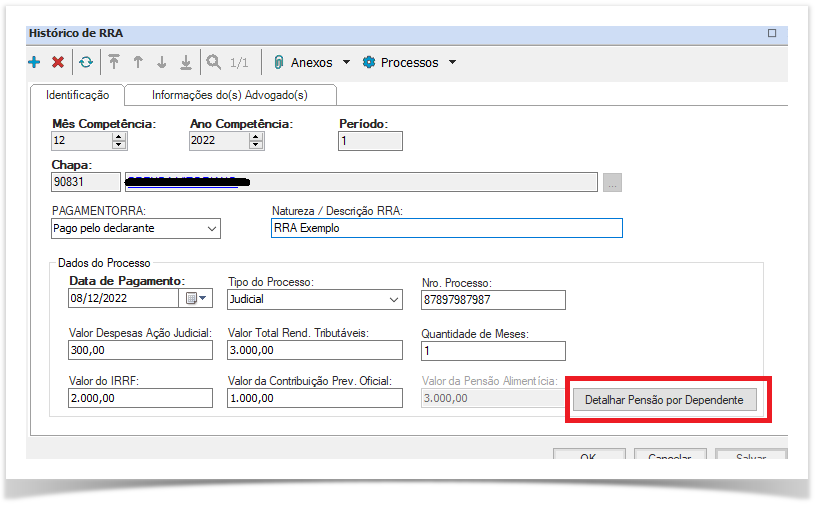This screenshot has width=822, height=508.
Task: Open the Data de Pagamento calendar picker
Action: (196, 298)
